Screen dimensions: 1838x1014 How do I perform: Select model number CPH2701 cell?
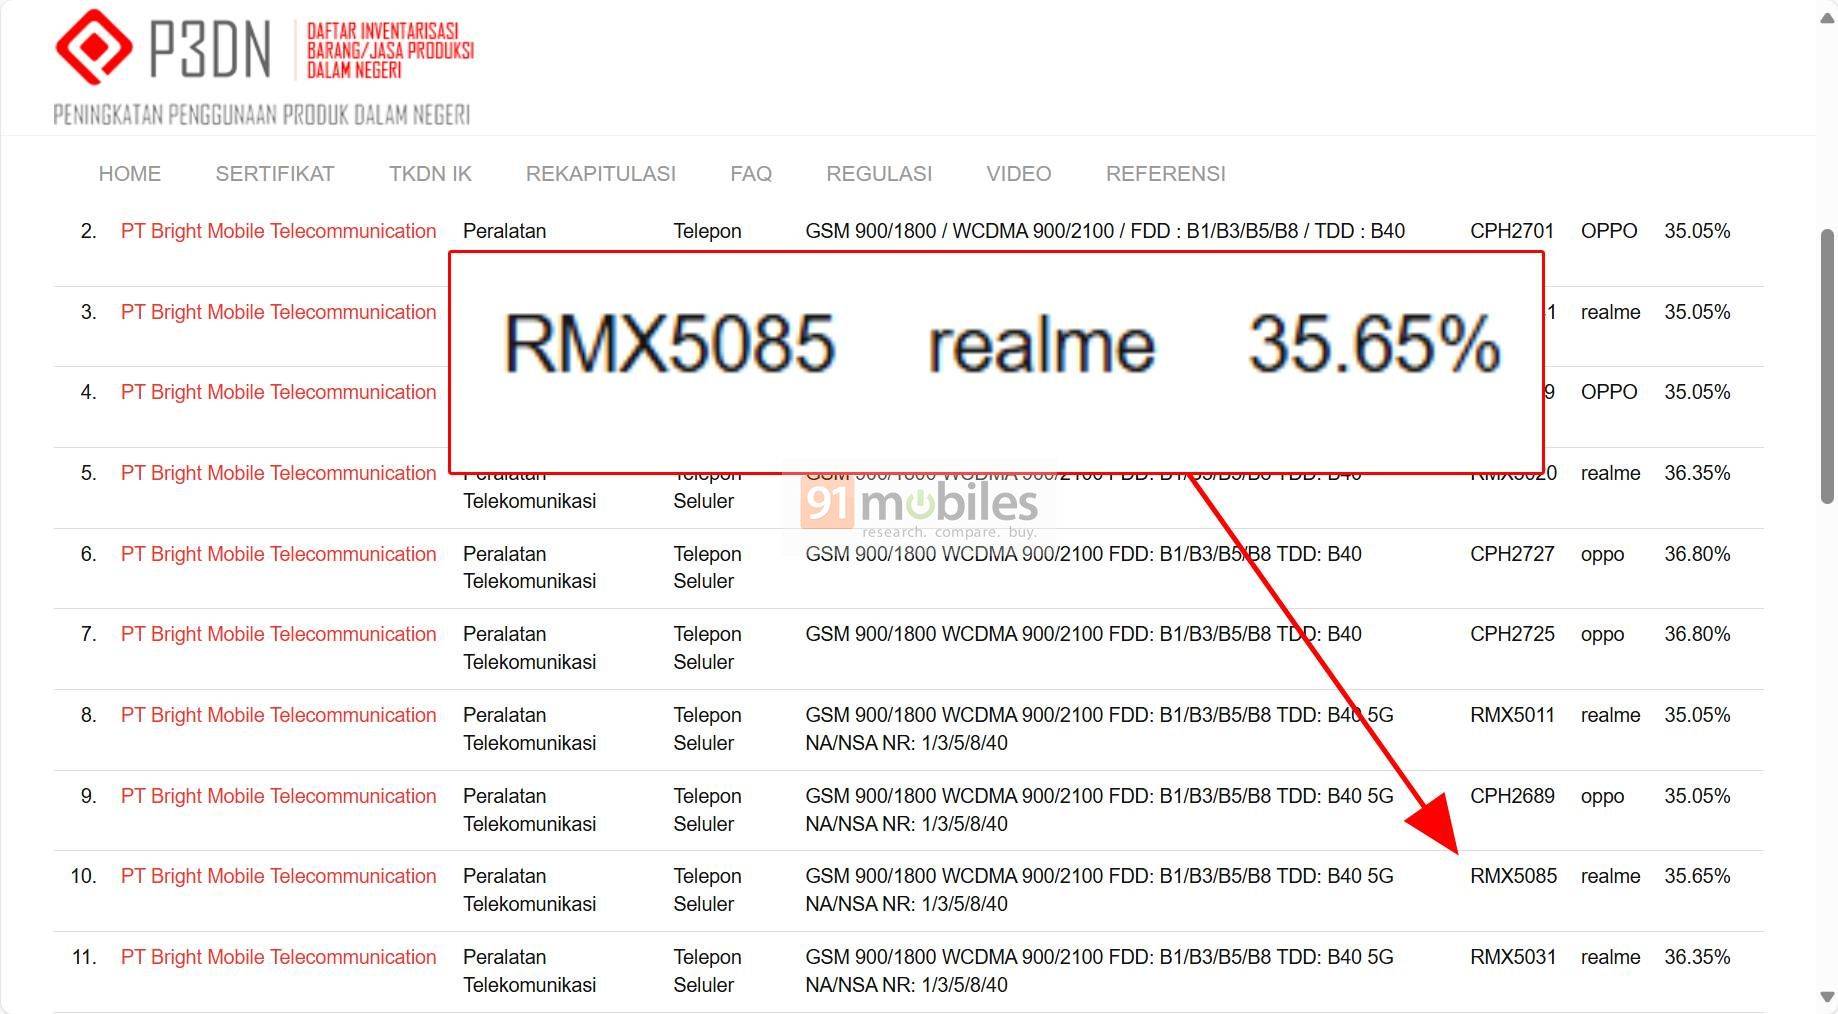1512,231
